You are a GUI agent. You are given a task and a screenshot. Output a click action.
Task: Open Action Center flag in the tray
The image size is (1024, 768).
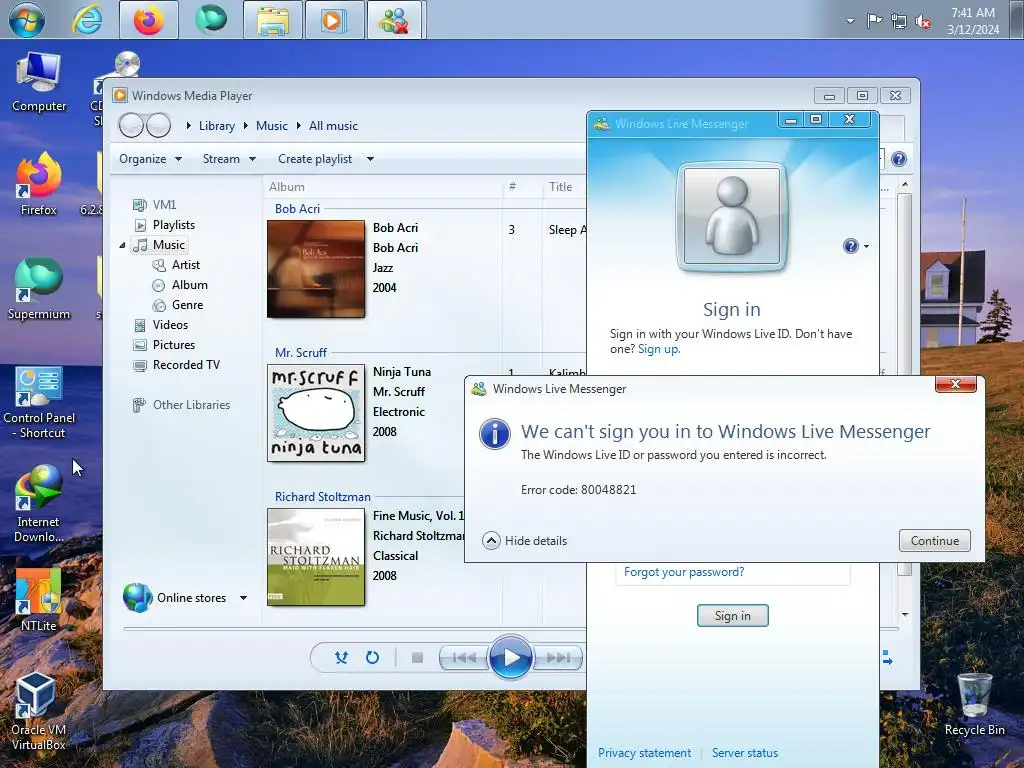point(874,21)
